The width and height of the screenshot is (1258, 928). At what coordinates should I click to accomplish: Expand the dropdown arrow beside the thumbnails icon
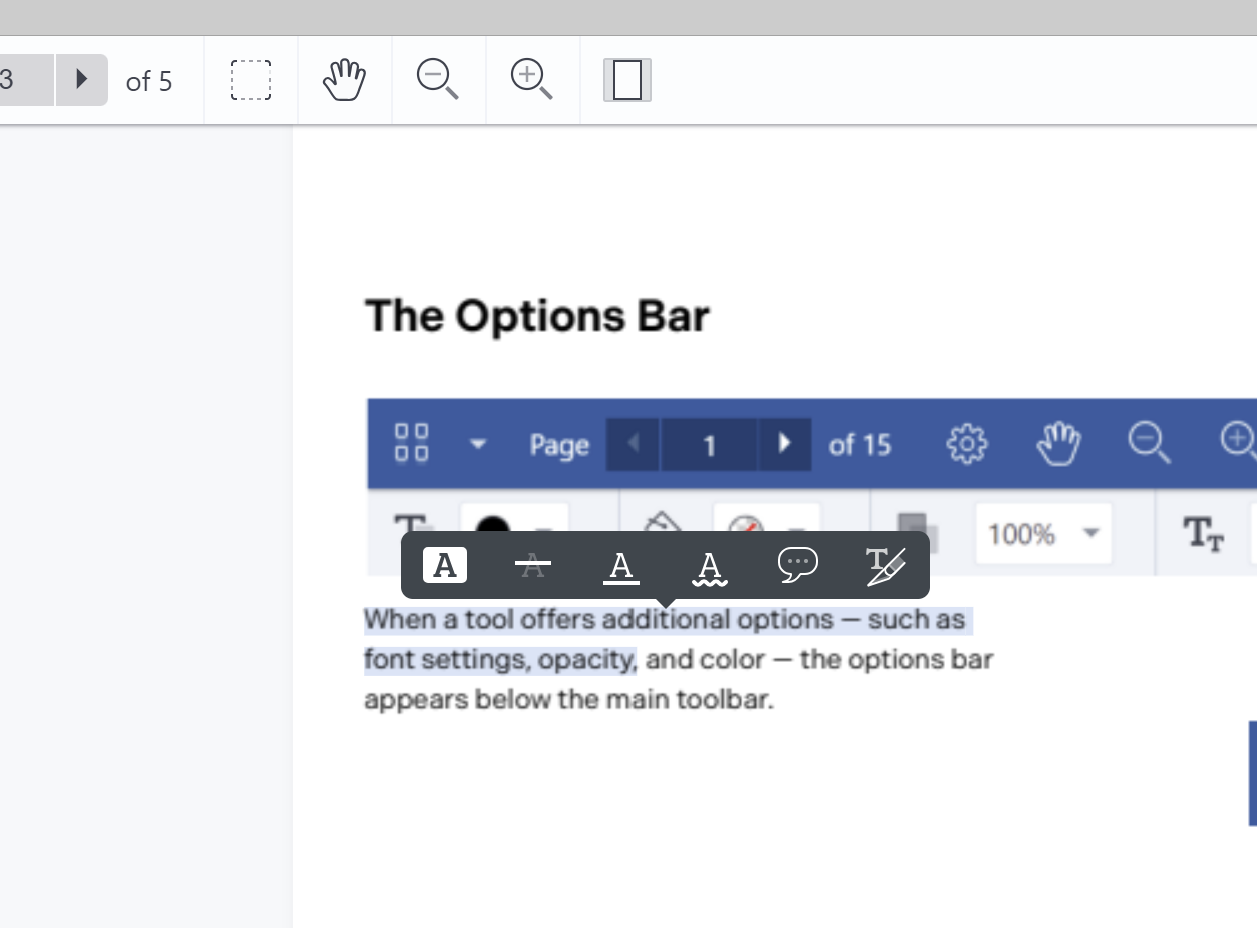coord(477,444)
